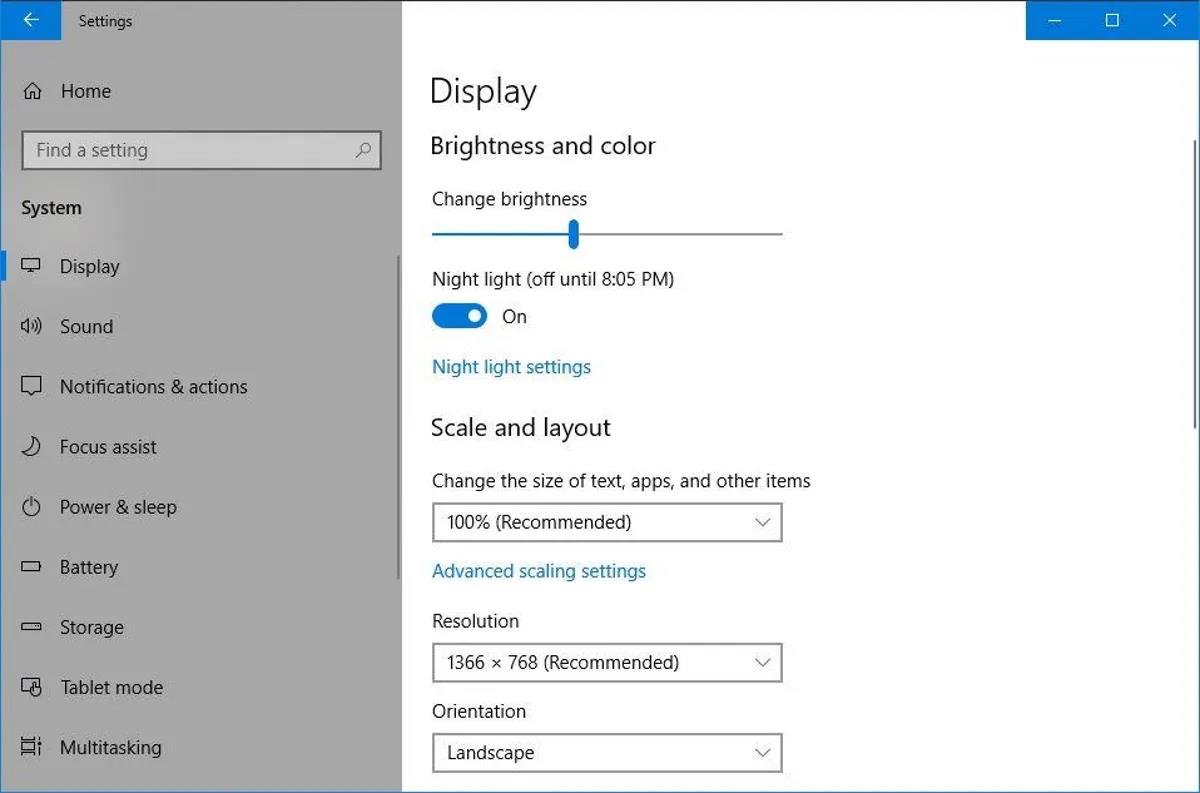Click the Find a setting search box
Image resolution: width=1200 pixels, height=793 pixels.
[x=190, y=150]
